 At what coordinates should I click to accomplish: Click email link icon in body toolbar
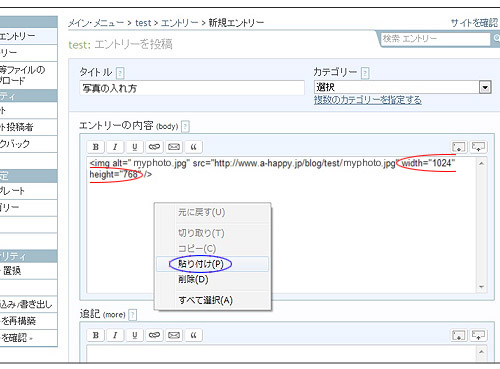coord(174,147)
